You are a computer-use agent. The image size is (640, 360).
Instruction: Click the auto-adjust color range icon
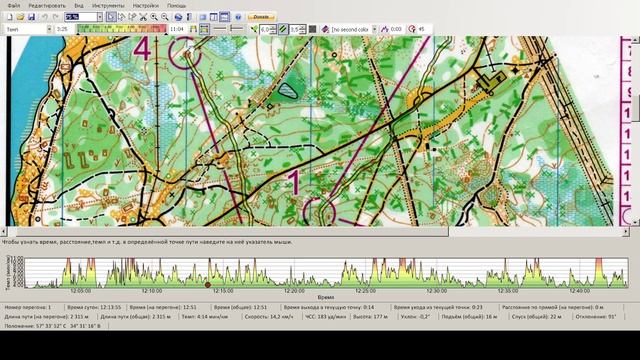[193, 29]
